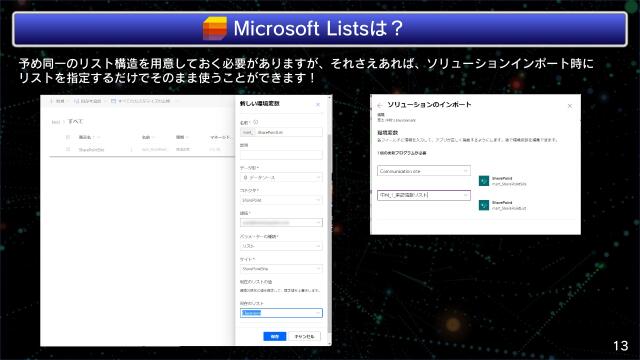Click the info icon next to the 名前 label
The image size is (640, 360).
pos(256,122)
